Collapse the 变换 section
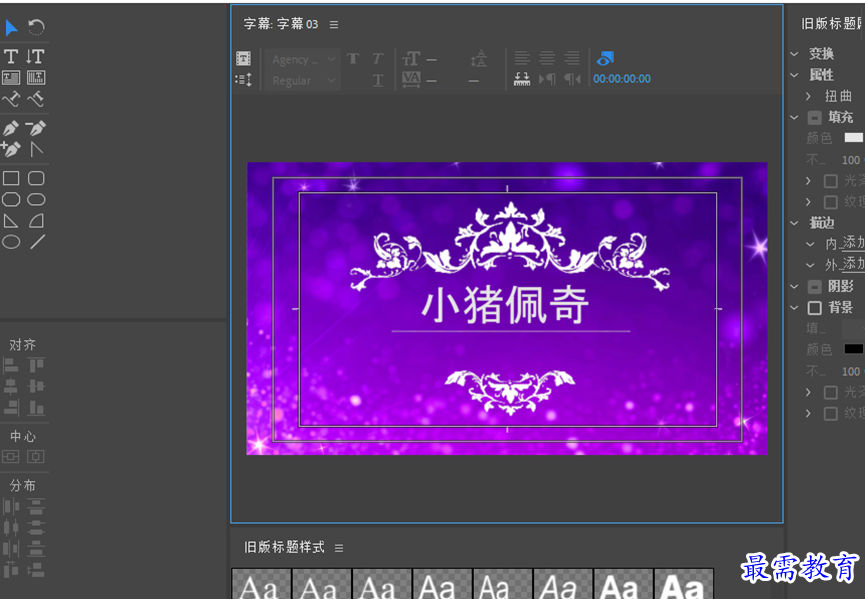 pyautogui.click(x=794, y=54)
